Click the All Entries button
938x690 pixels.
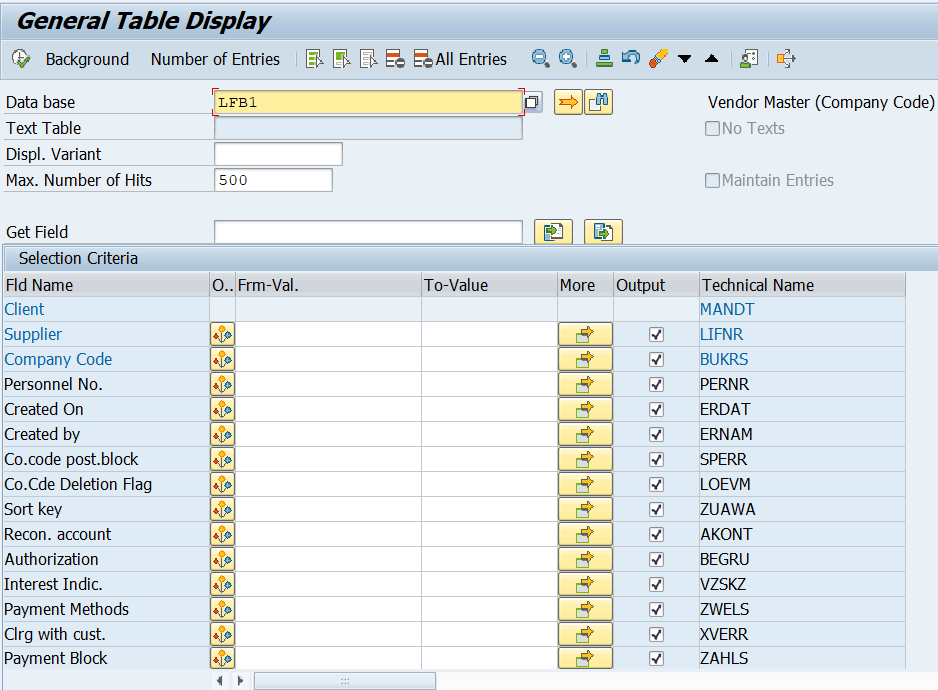pos(461,59)
